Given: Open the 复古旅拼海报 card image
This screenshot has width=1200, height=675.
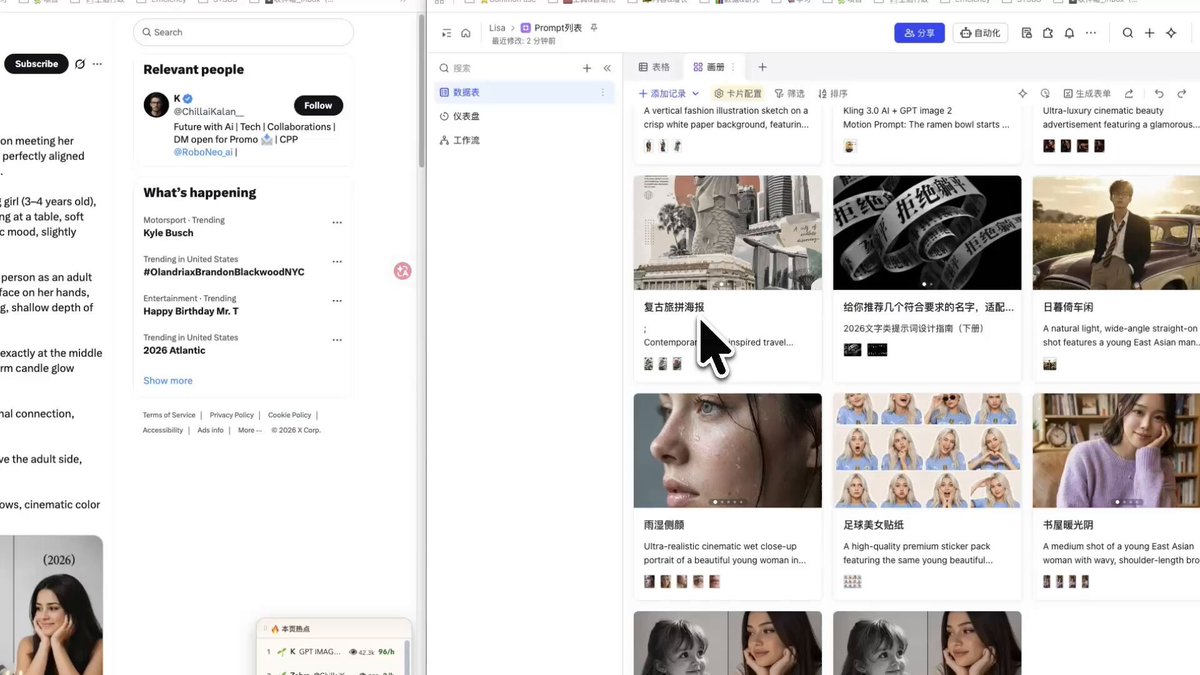Looking at the screenshot, I should (x=728, y=233).
